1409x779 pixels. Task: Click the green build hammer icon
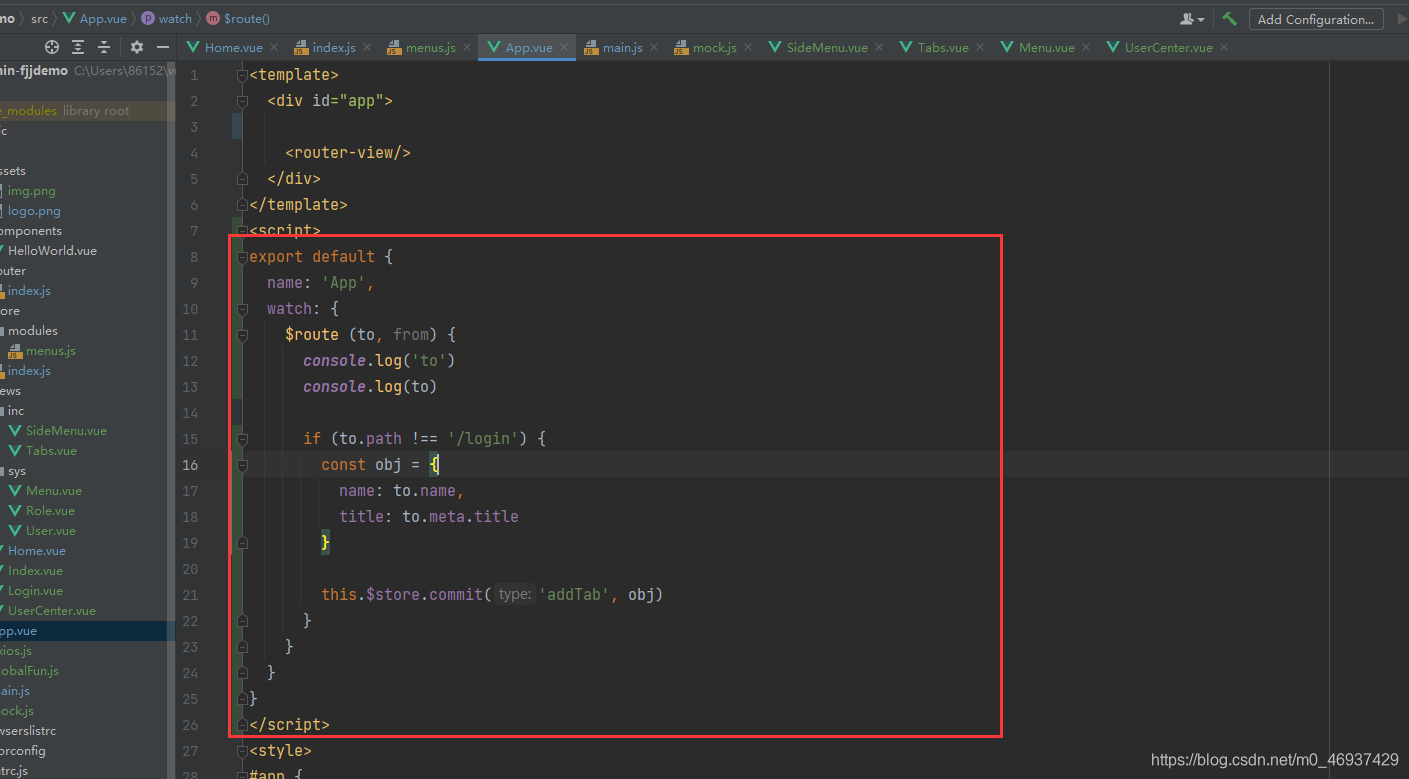tap(1229, 19)
